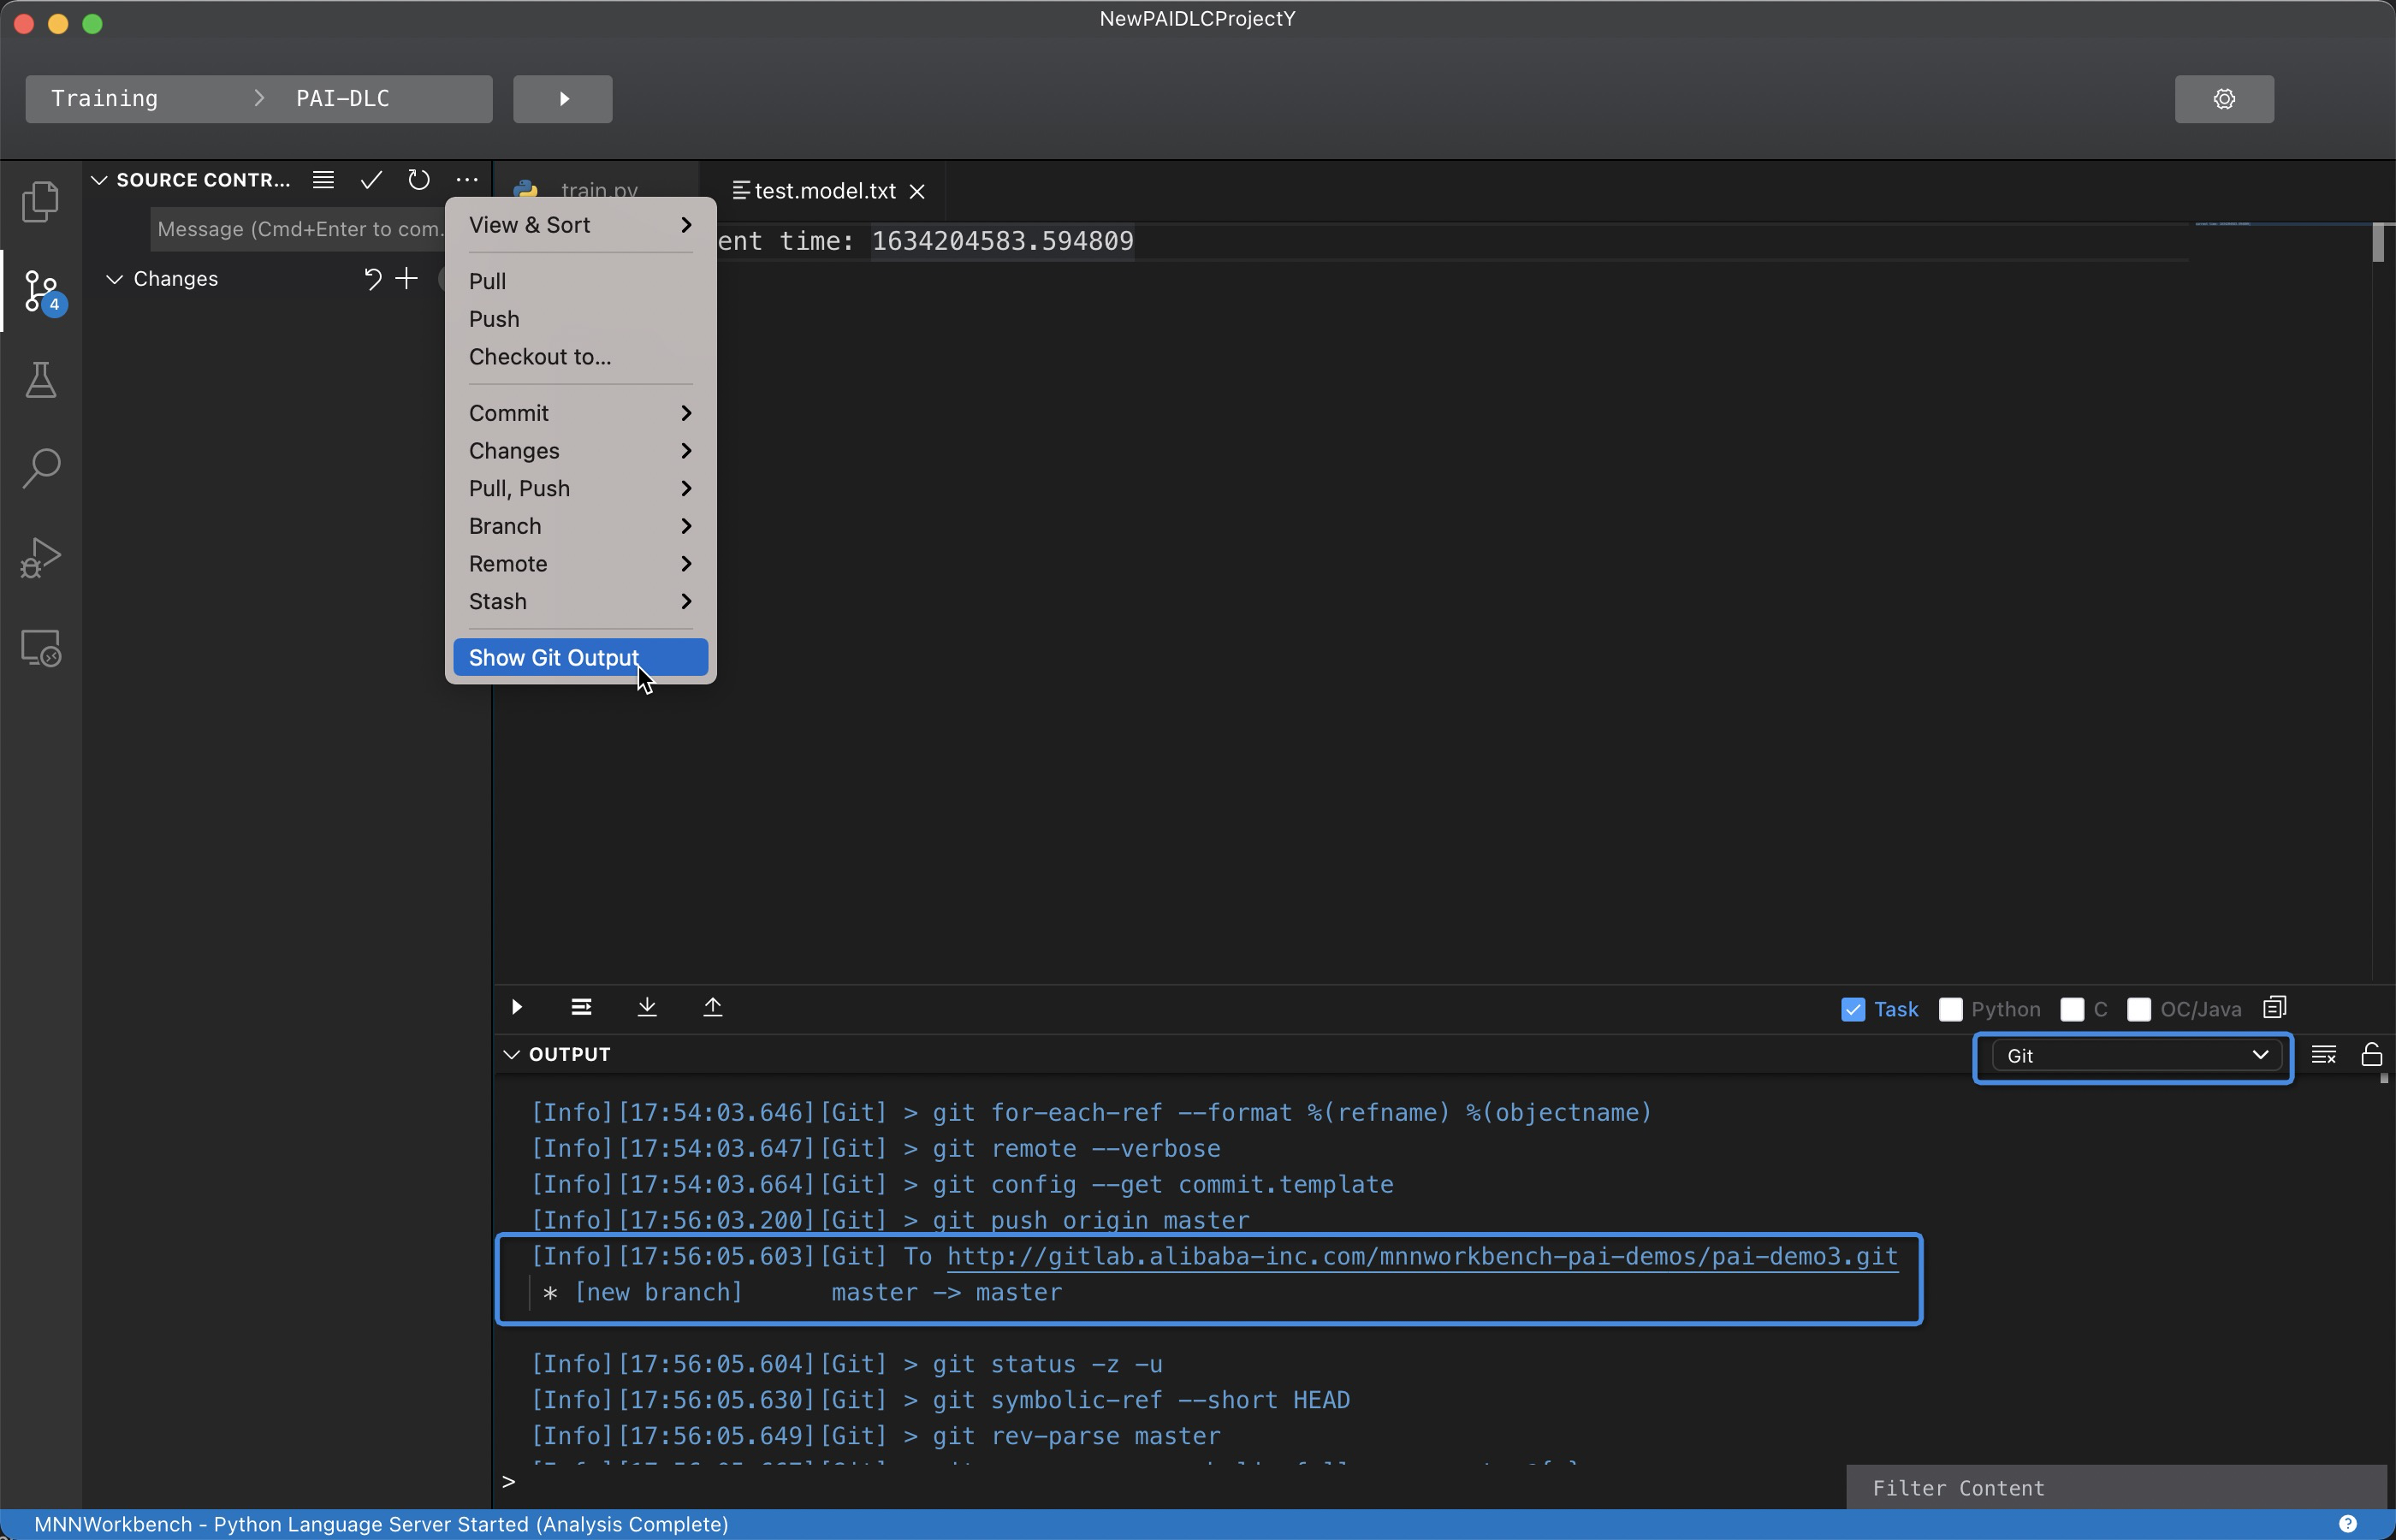Screen dimensions: 2396x1540
Task: Expand the View & Sort submenu
Action: tap(580, 225)
